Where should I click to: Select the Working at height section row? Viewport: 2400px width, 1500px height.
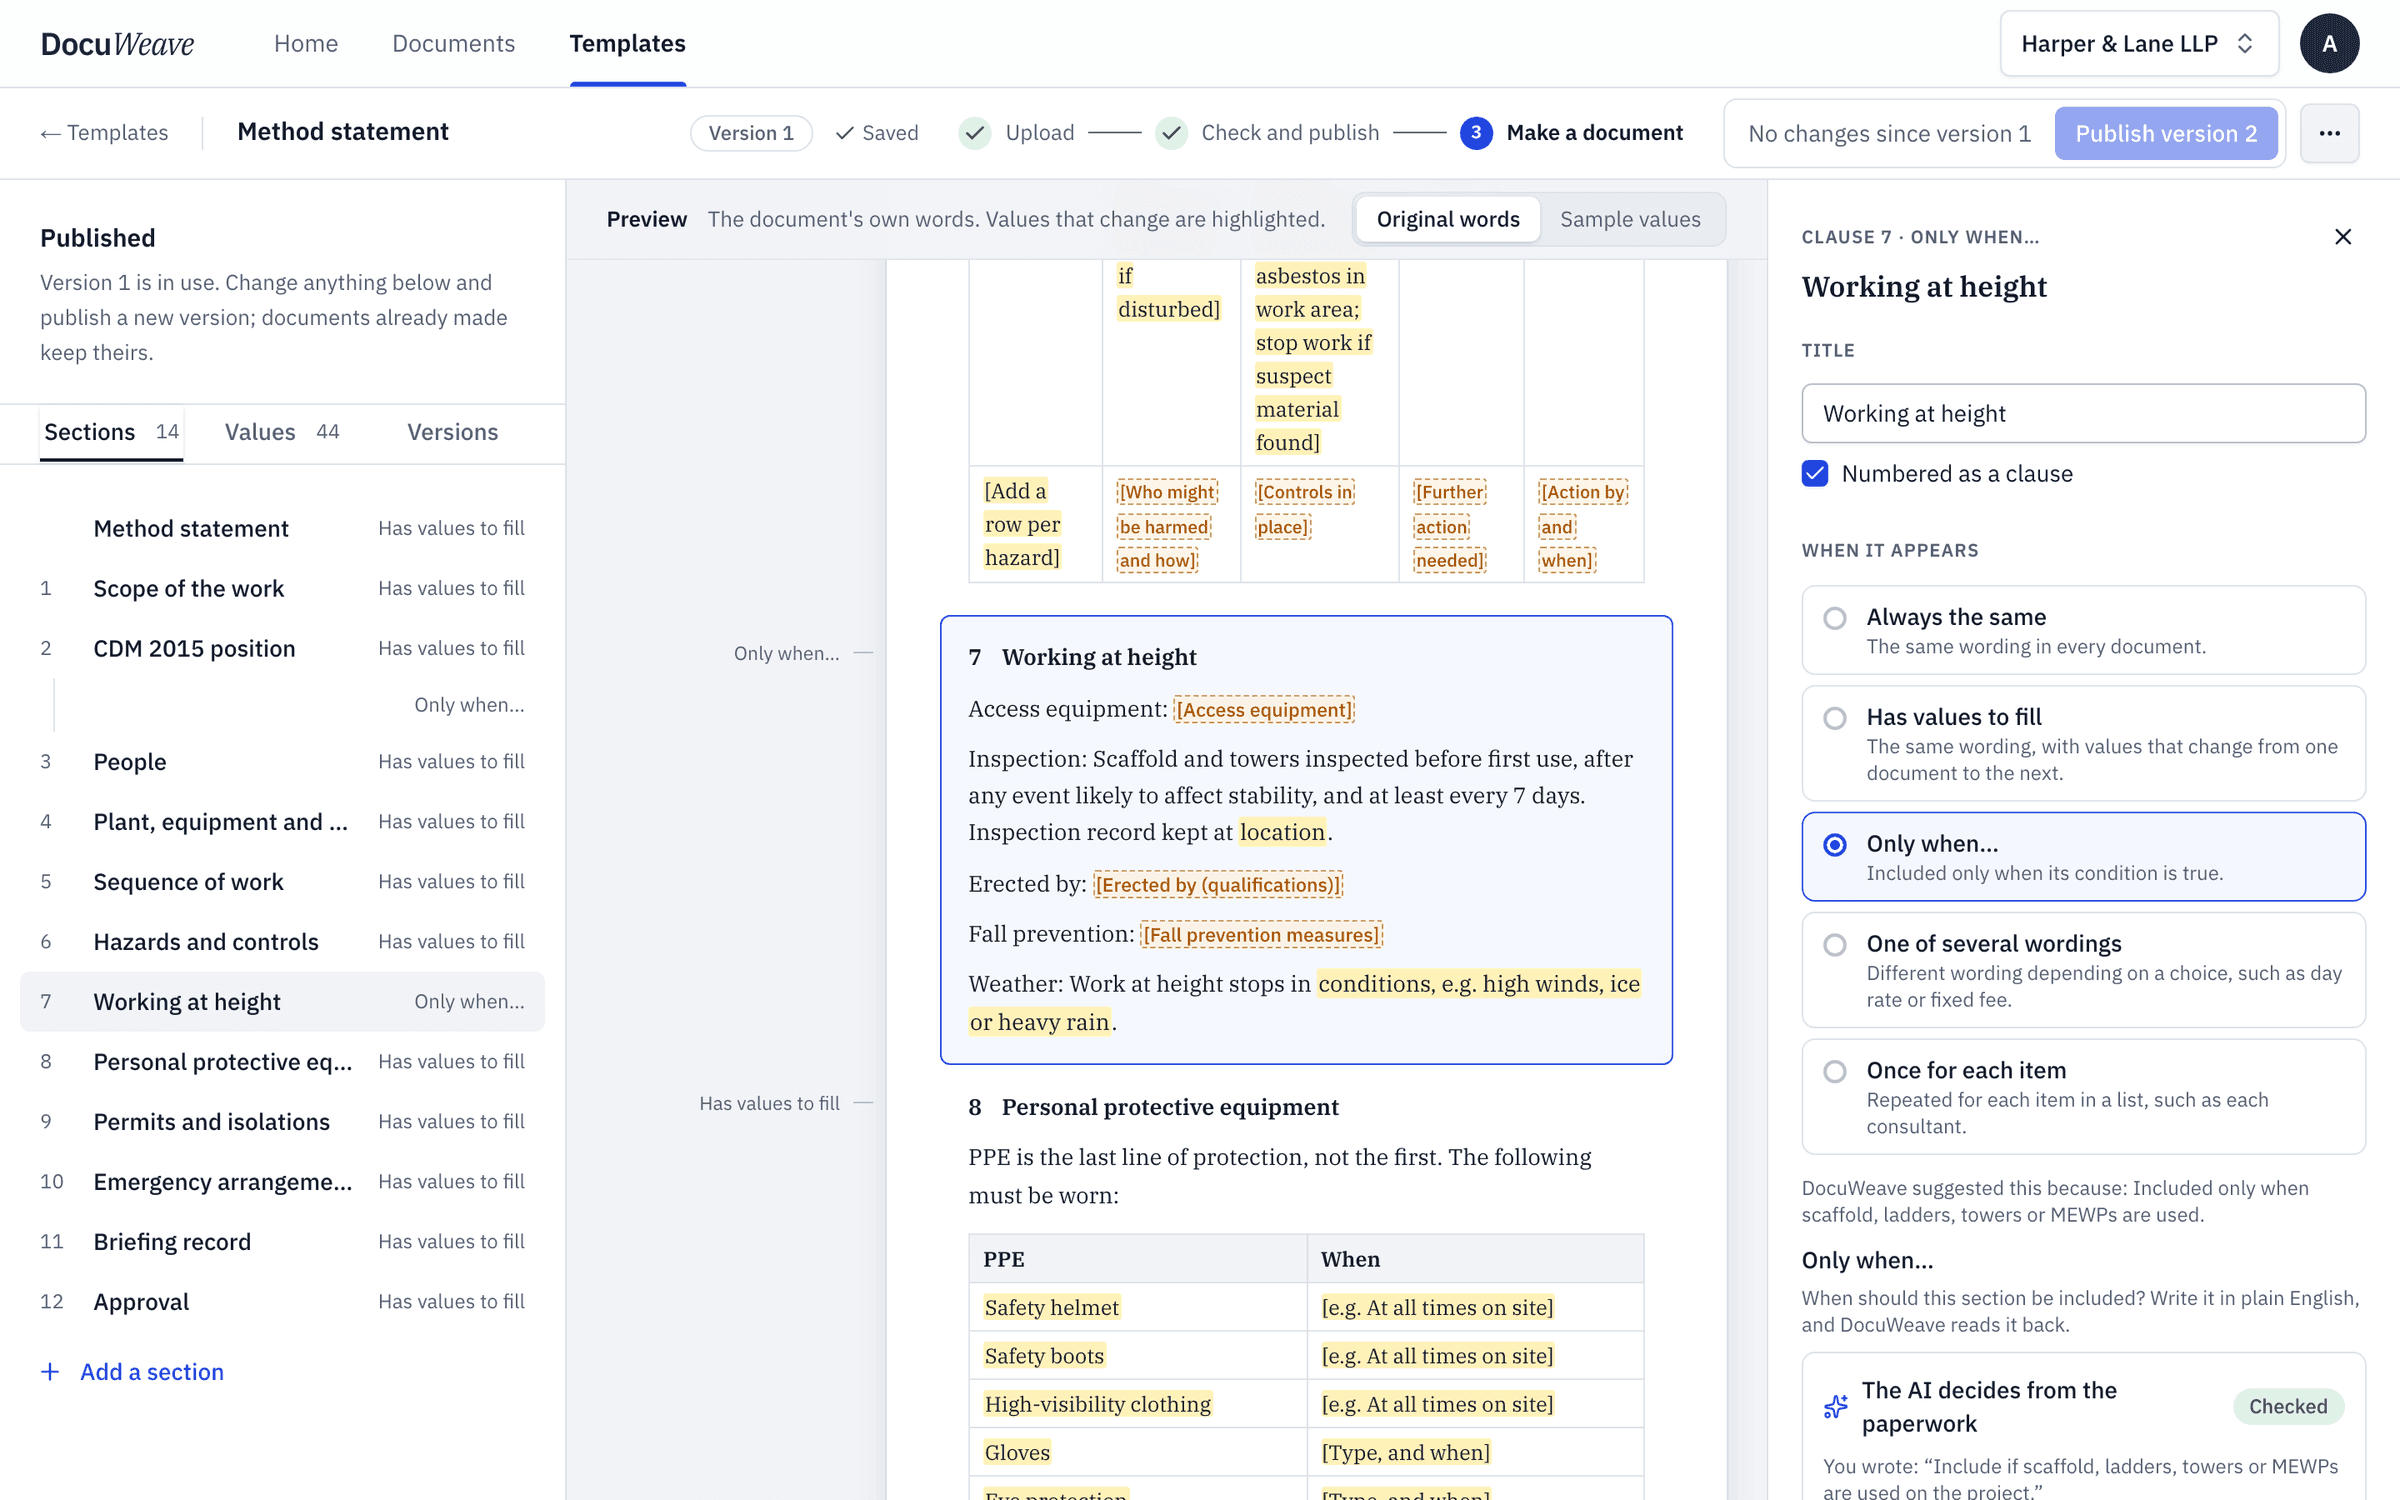coord(282,1001)
